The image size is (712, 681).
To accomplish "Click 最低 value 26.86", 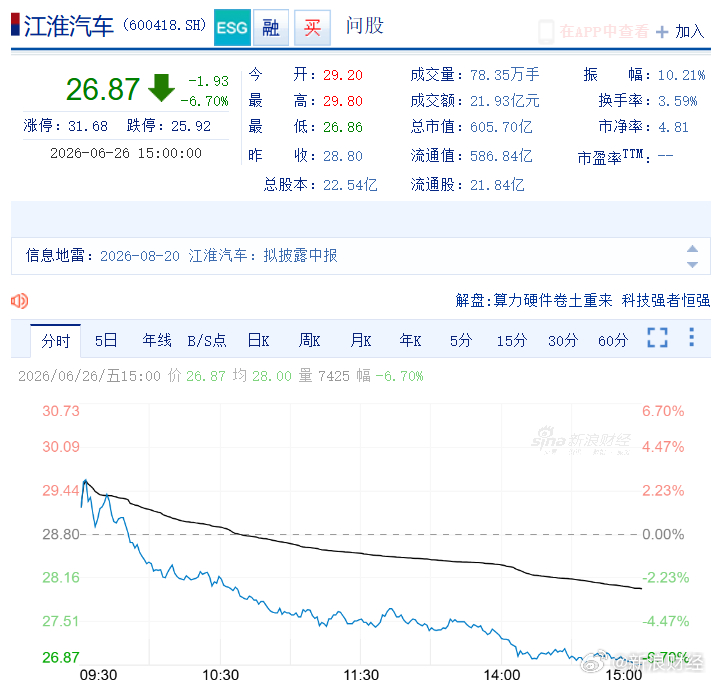I will pos(343,127).
